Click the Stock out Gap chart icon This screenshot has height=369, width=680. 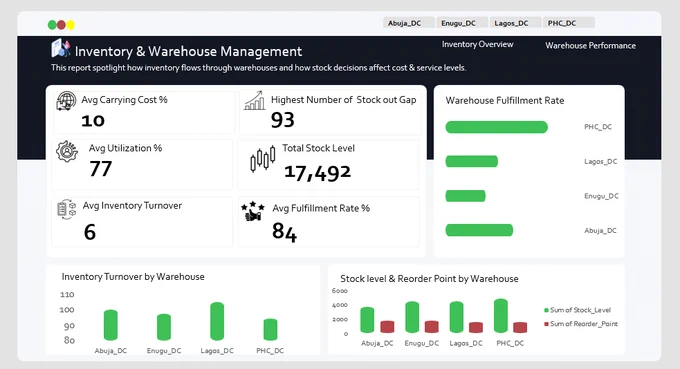255,100
